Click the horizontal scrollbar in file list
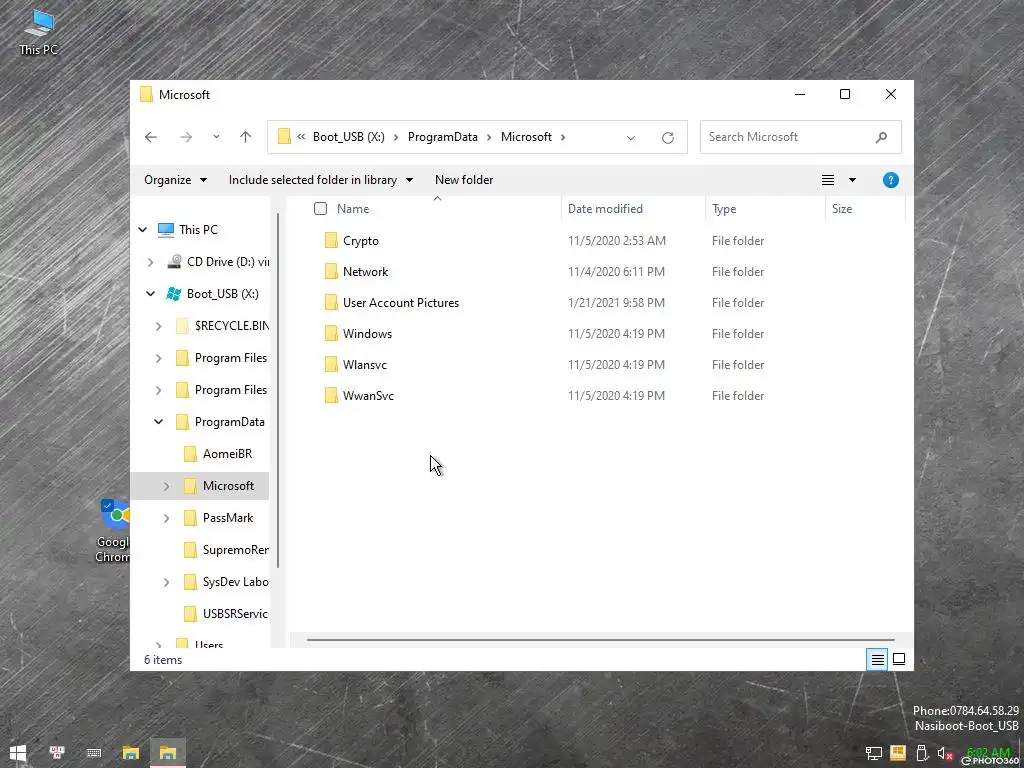Image resolution: width=1024 pixels, height=768 pixels. coord(600,640)
